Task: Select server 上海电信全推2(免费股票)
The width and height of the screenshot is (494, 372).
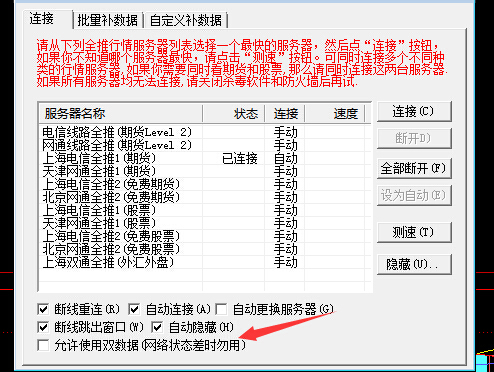Action: click(111, 236)
